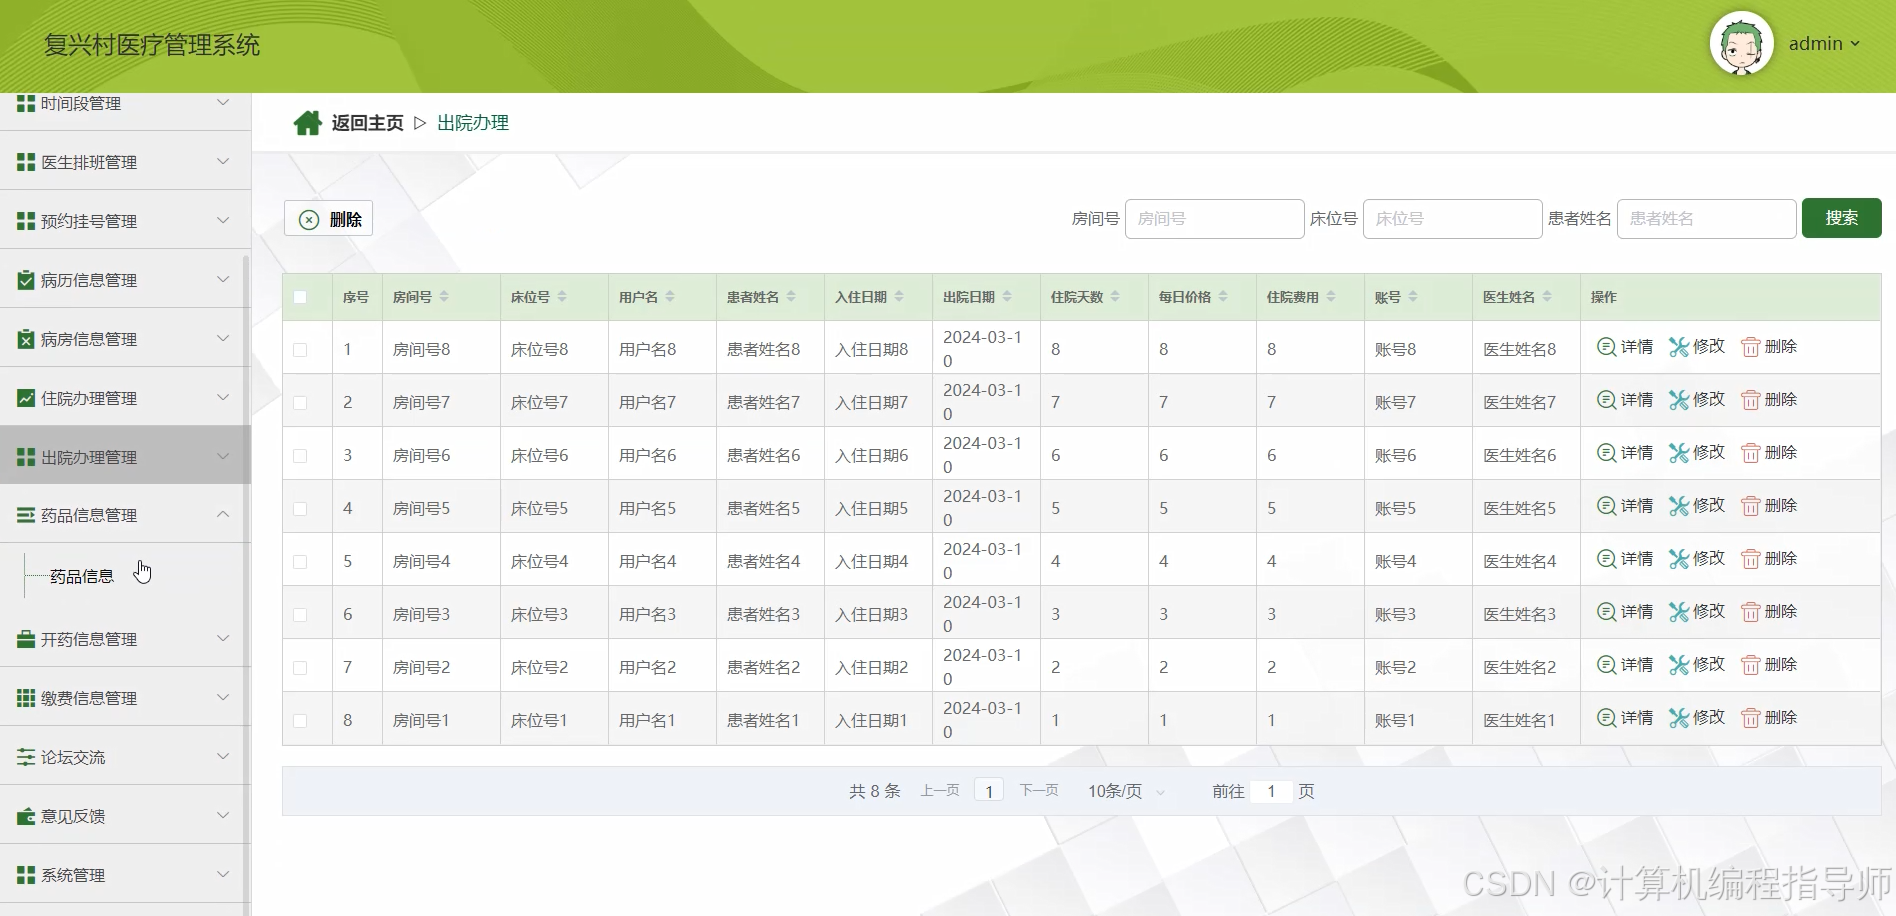This screenshot has height=916, width=1896.
Task: Open the 病房信息管理 sidebar menu
Action: click(x=125, y=339)
